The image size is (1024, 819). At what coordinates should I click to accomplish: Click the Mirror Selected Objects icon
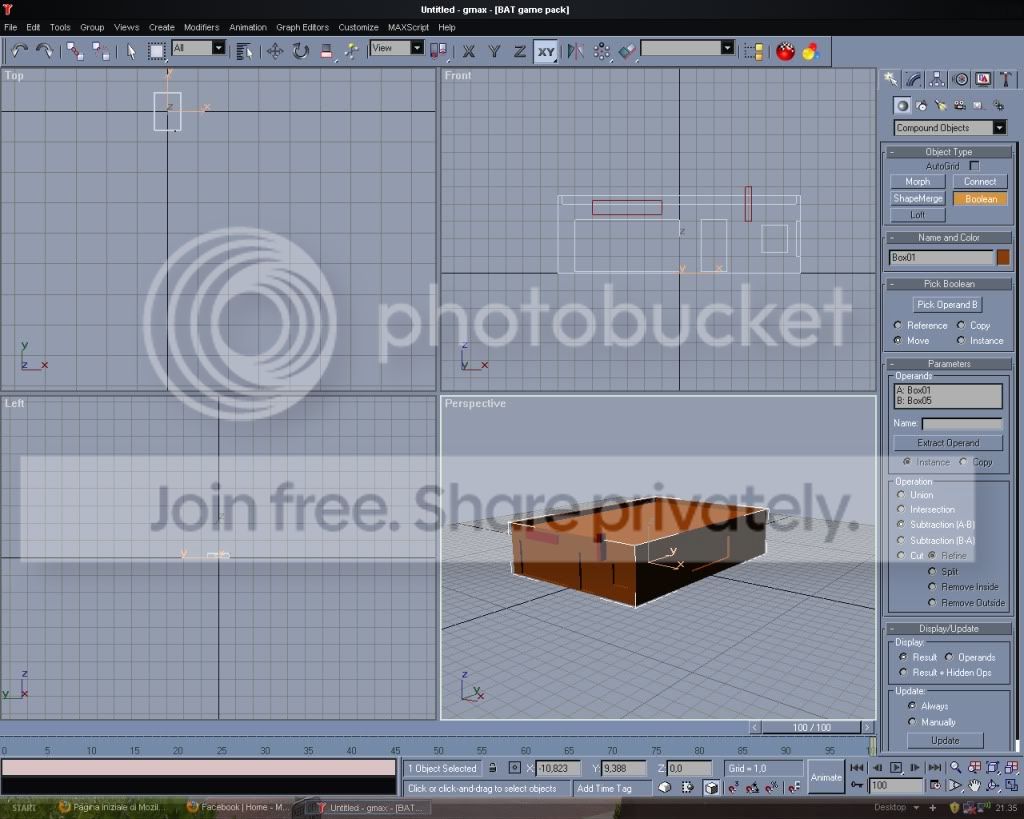(575, 51)
